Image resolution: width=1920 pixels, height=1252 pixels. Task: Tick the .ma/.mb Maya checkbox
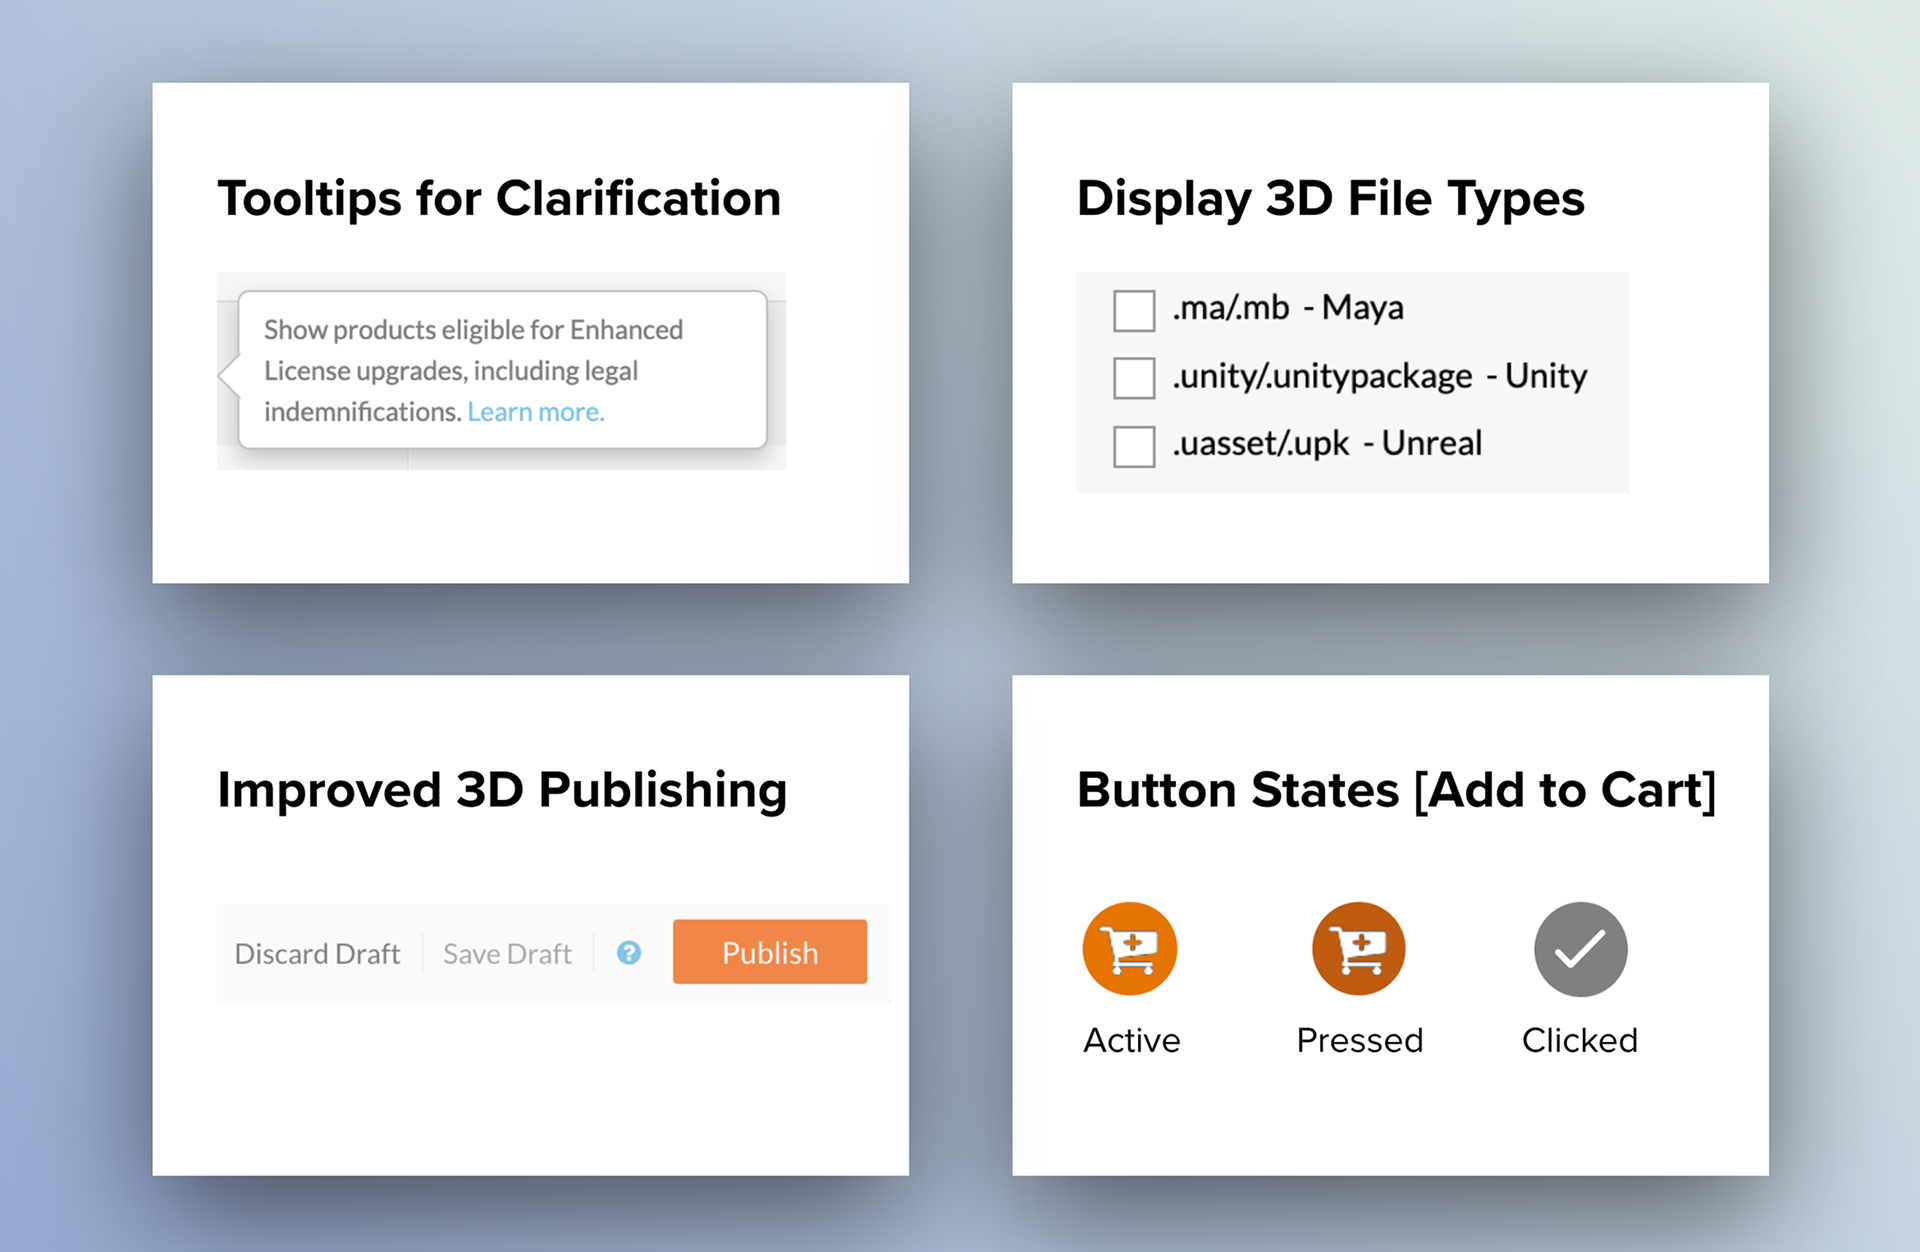pos(1134,310)
